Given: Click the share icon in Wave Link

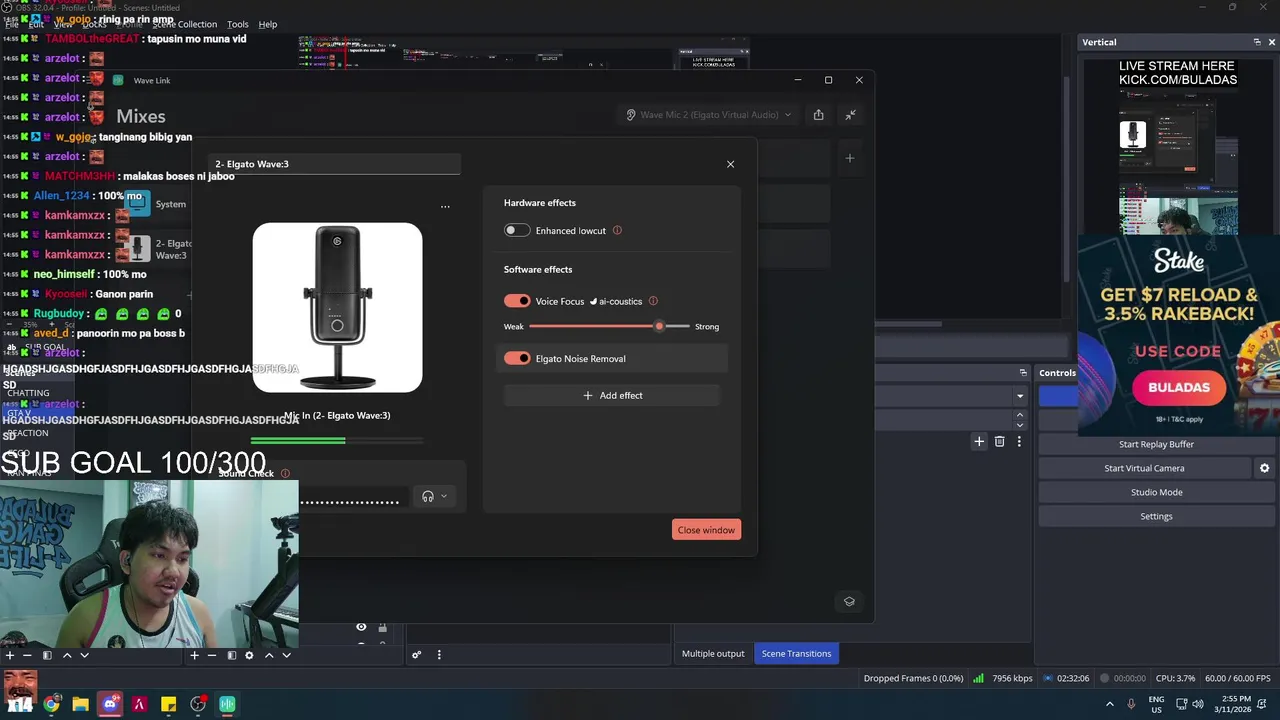Looking at the screenshot, I should pyautogui.click(x=818, y=115).
